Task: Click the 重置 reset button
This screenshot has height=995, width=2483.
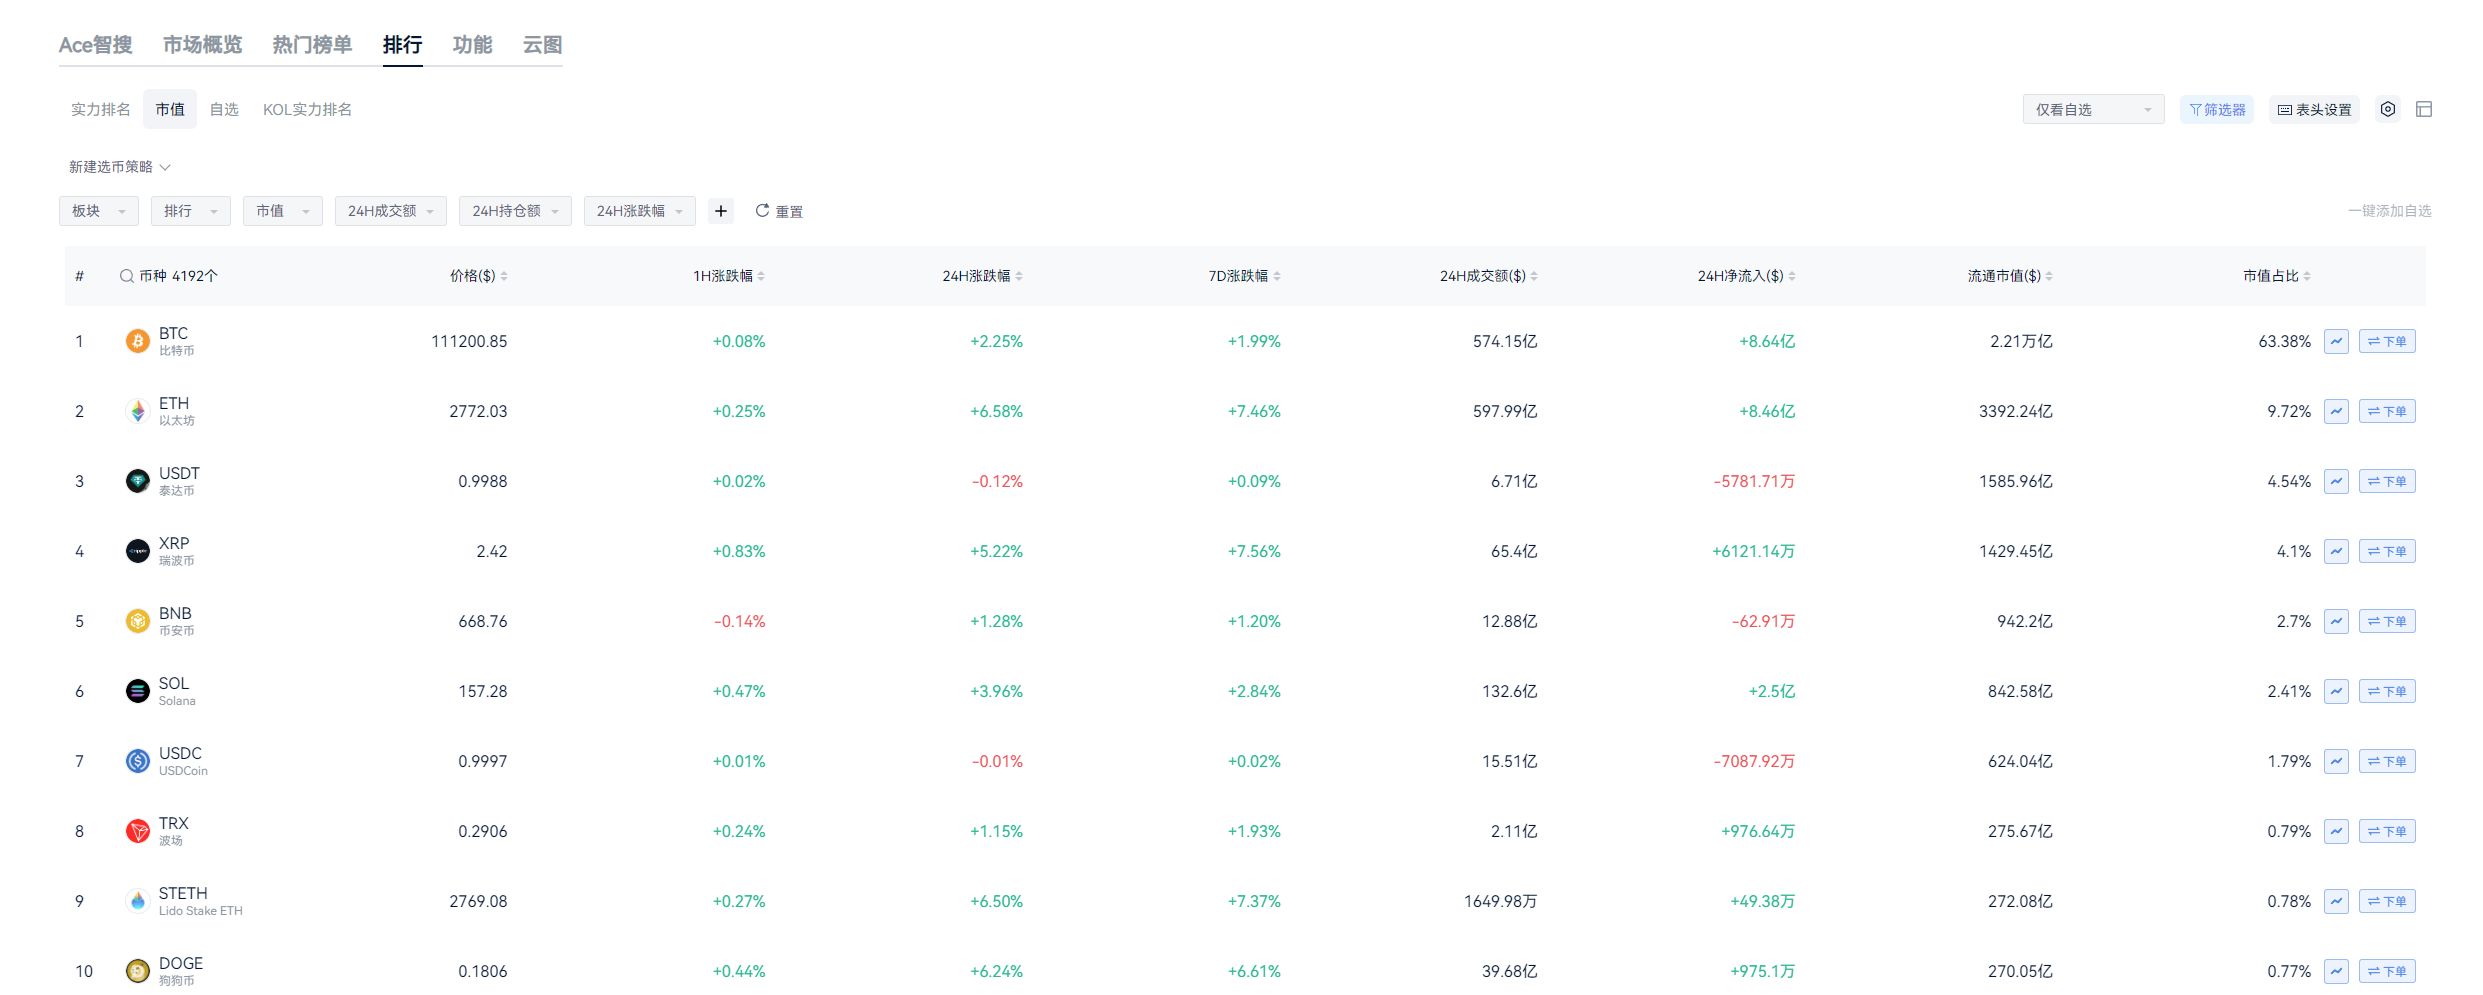Action: click(x=779, y=211)
